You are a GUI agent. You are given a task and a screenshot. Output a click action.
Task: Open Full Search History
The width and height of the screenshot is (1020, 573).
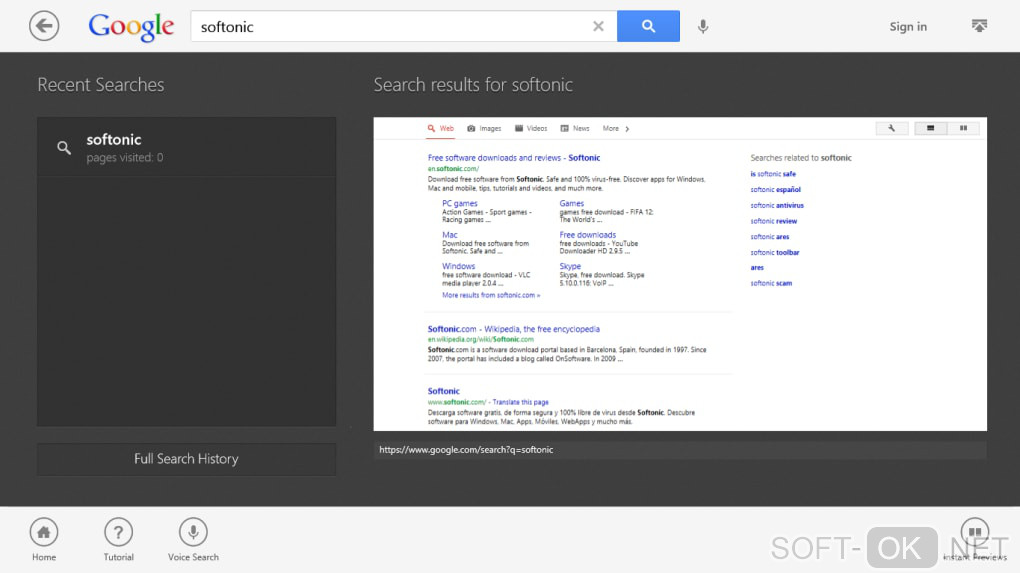click(x=187, y=459)
